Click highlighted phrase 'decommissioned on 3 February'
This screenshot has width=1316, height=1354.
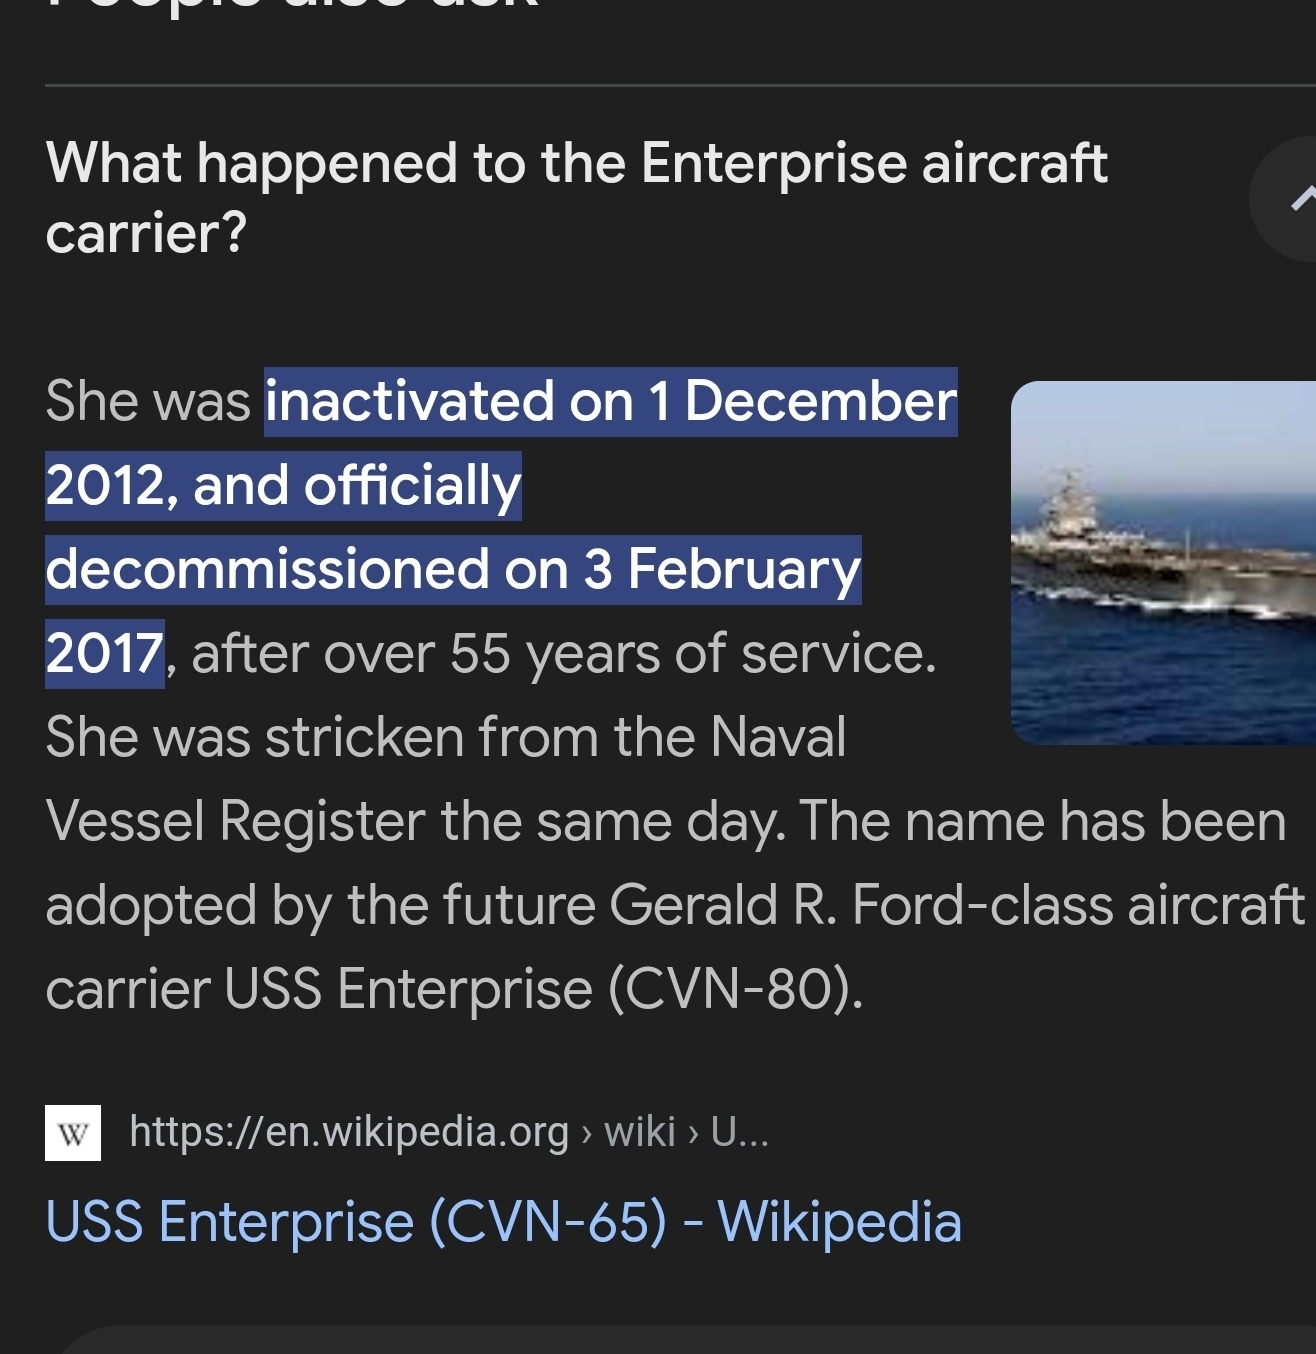point(452,570)
